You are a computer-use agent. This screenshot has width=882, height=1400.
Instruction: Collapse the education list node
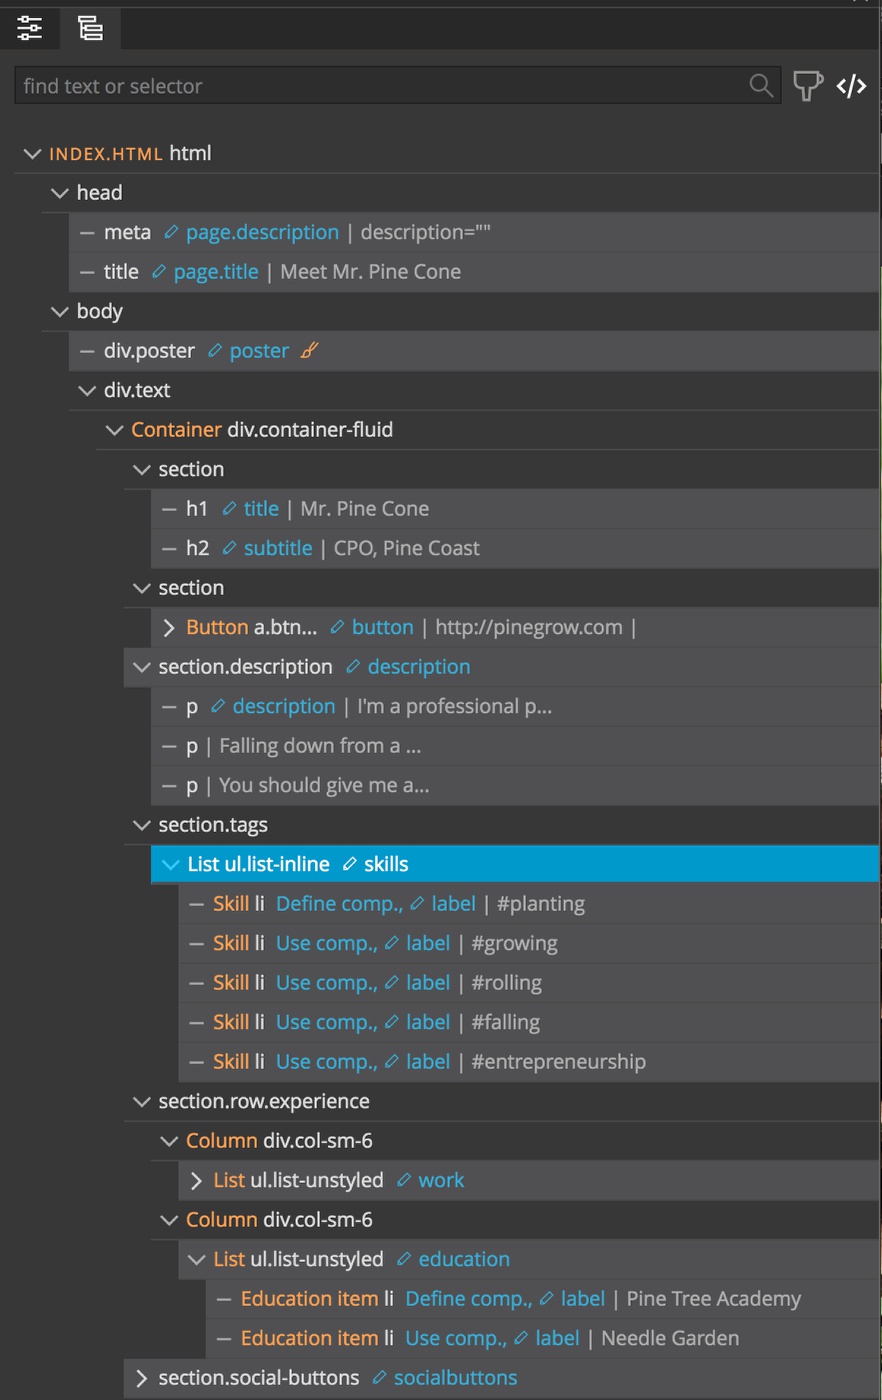(x=196, y=1260)
